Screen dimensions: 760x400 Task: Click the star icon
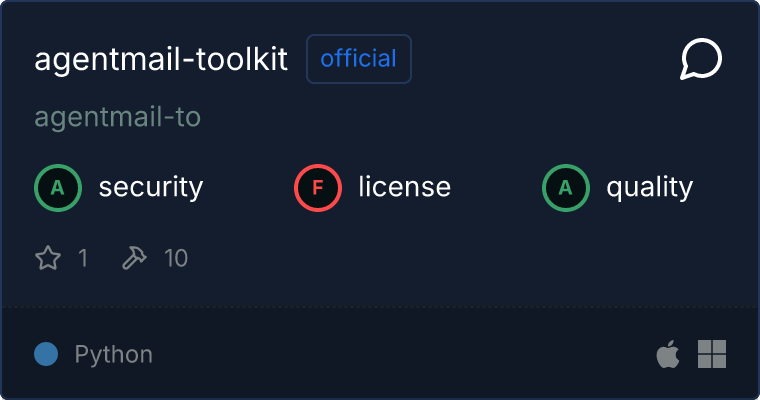(x=48, y=259)
